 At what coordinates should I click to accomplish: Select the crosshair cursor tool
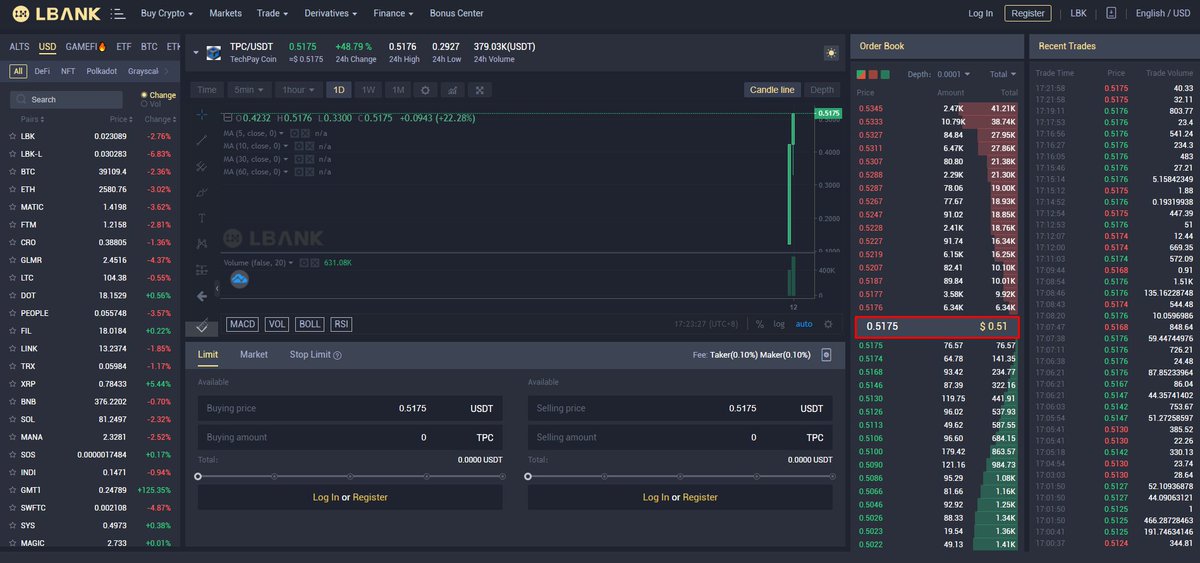tap(202, 115)
